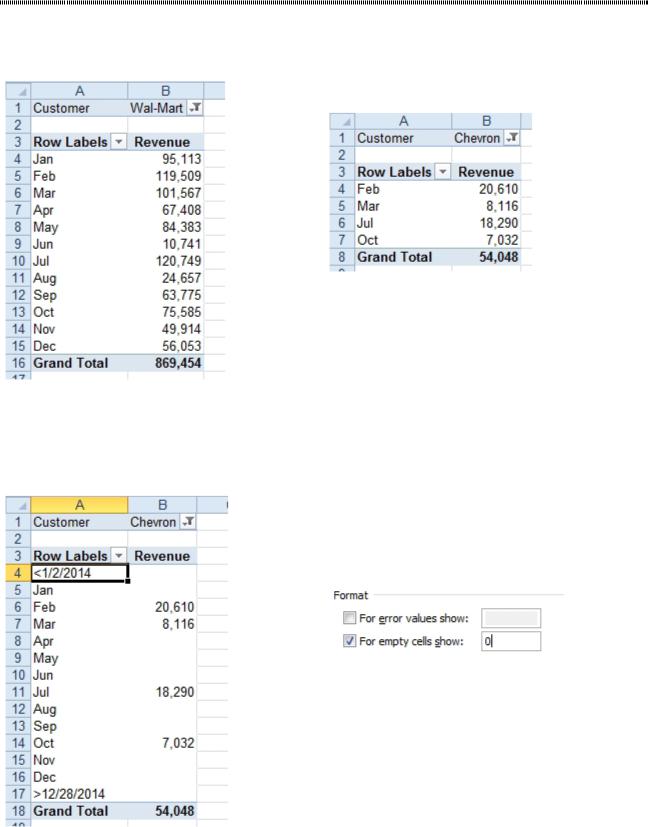Select the Wal-Mart Jan revenue 95,113
The image size is (648, 827).
tap(166, 159)
